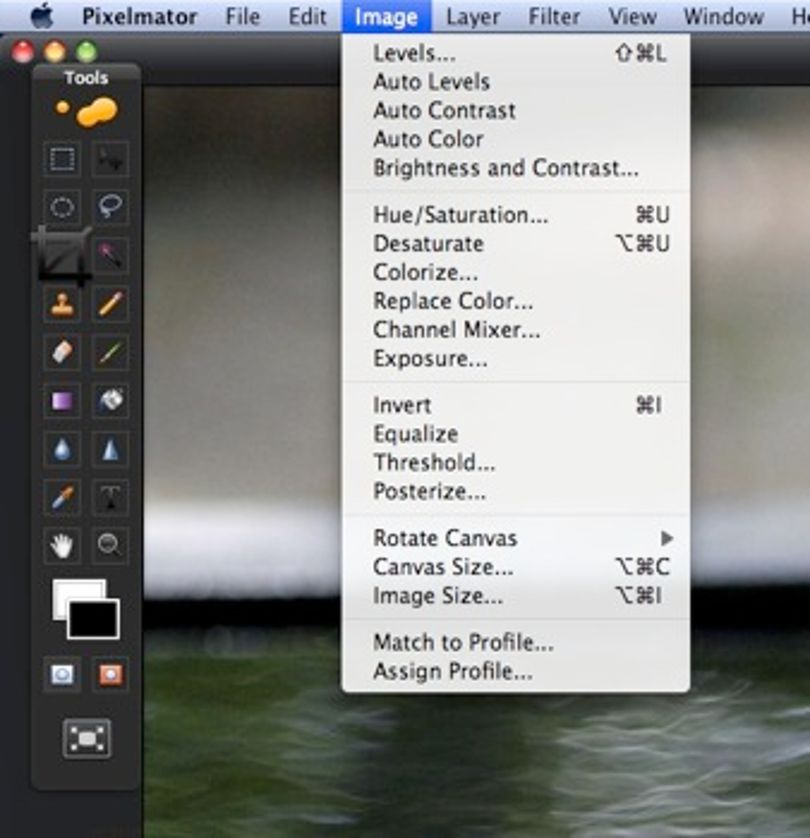Select the Lasso tool
Screen dimensions: 810x838
tap(110, 207)
